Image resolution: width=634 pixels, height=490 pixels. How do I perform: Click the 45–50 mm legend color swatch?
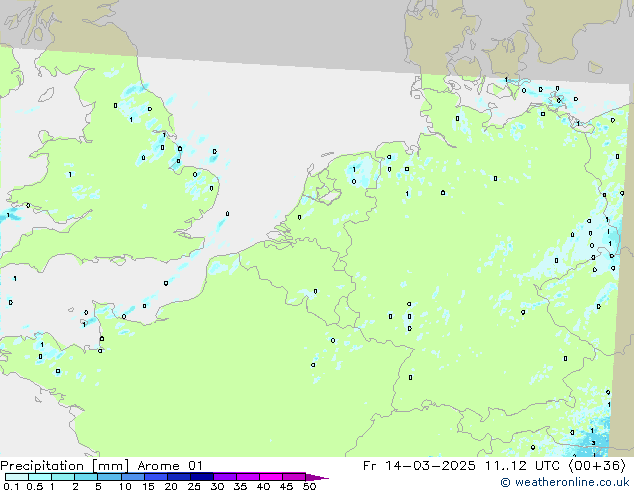294,477
